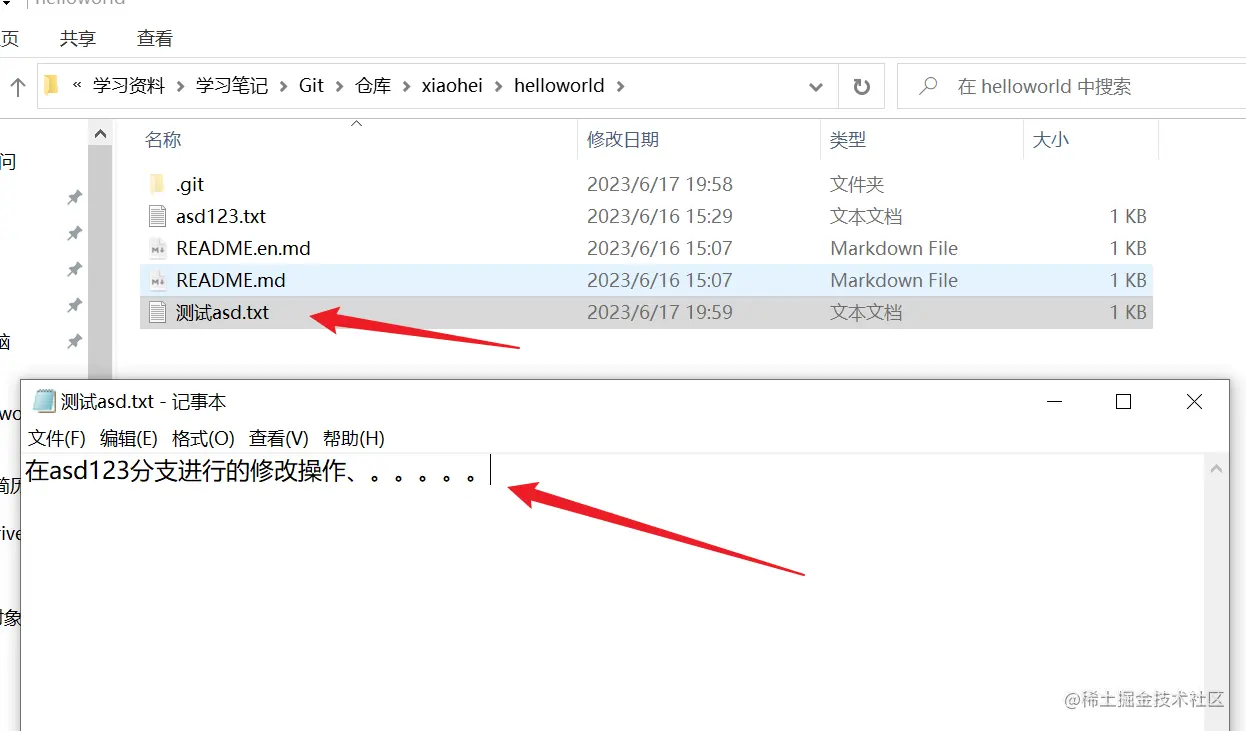Open Notepad 查看(V) menu
The image size is (1246, 731).
[x=278, y=438]
